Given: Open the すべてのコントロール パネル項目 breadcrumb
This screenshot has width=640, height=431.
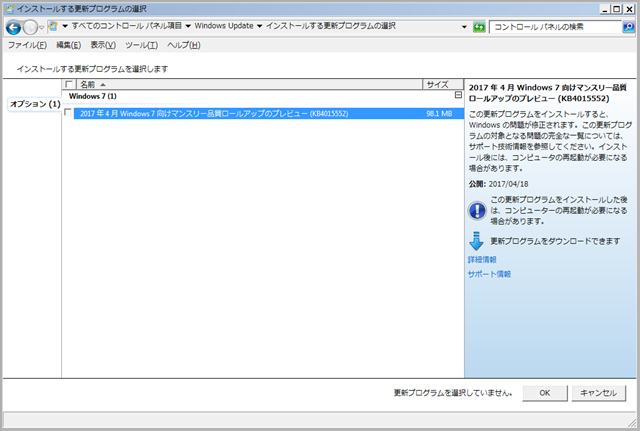Looking at the screenshot, I should click(127, 26).
